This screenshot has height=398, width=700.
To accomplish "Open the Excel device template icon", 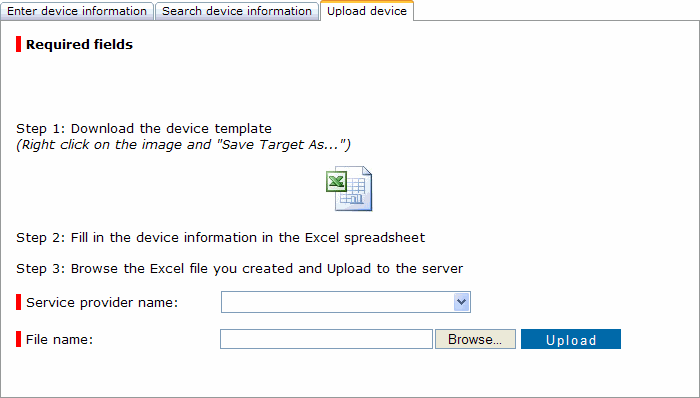I will [x=349, y=188].
